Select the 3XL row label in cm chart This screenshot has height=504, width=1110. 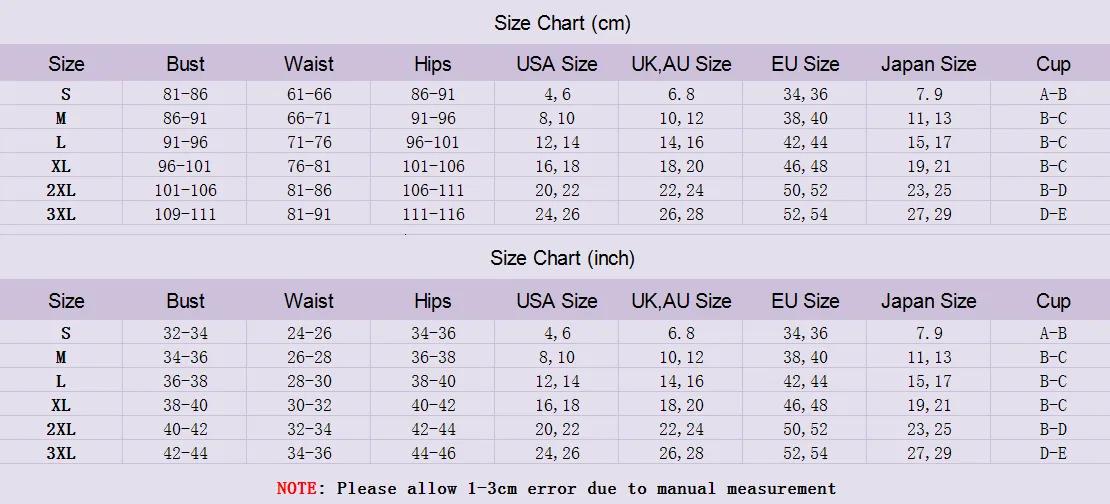coord(61,214)
